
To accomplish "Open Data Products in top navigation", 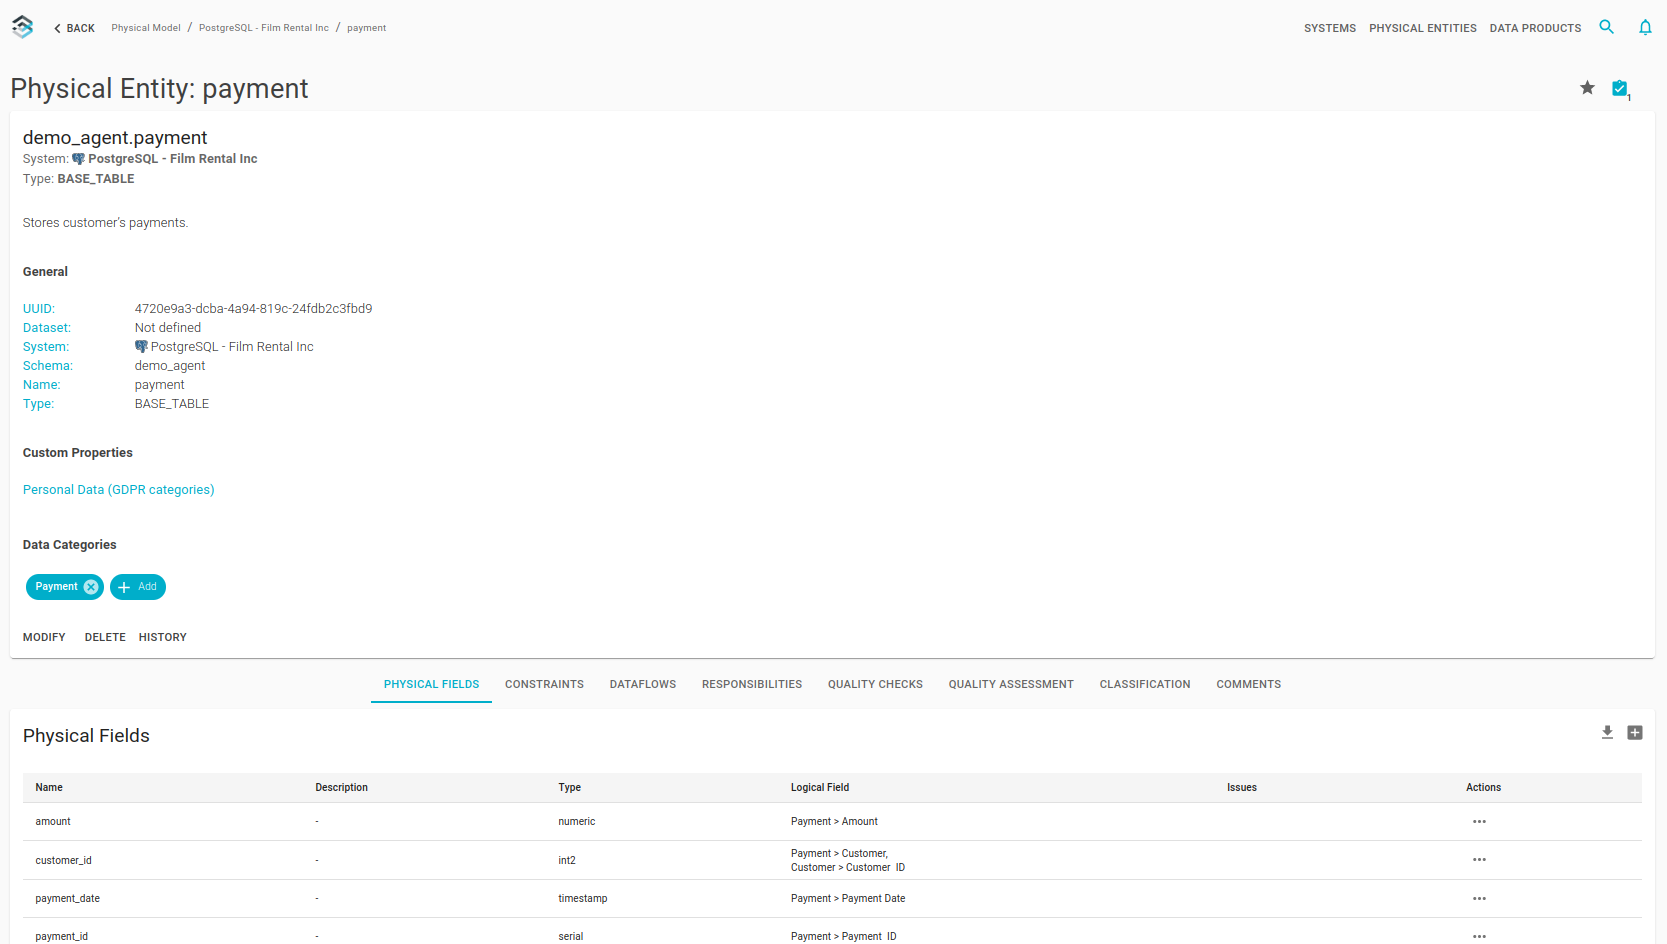I will [x=1535, y=28].
